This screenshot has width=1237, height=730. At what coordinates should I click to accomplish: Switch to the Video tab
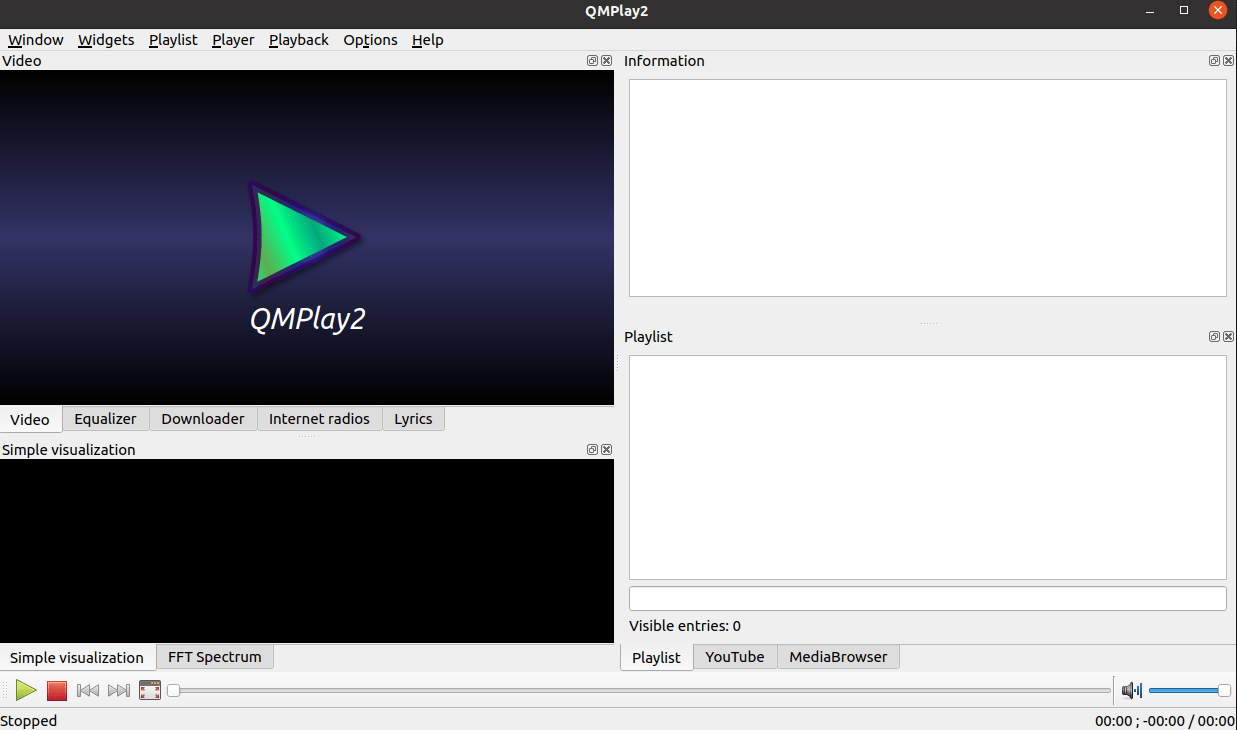[x=30, y=419]
